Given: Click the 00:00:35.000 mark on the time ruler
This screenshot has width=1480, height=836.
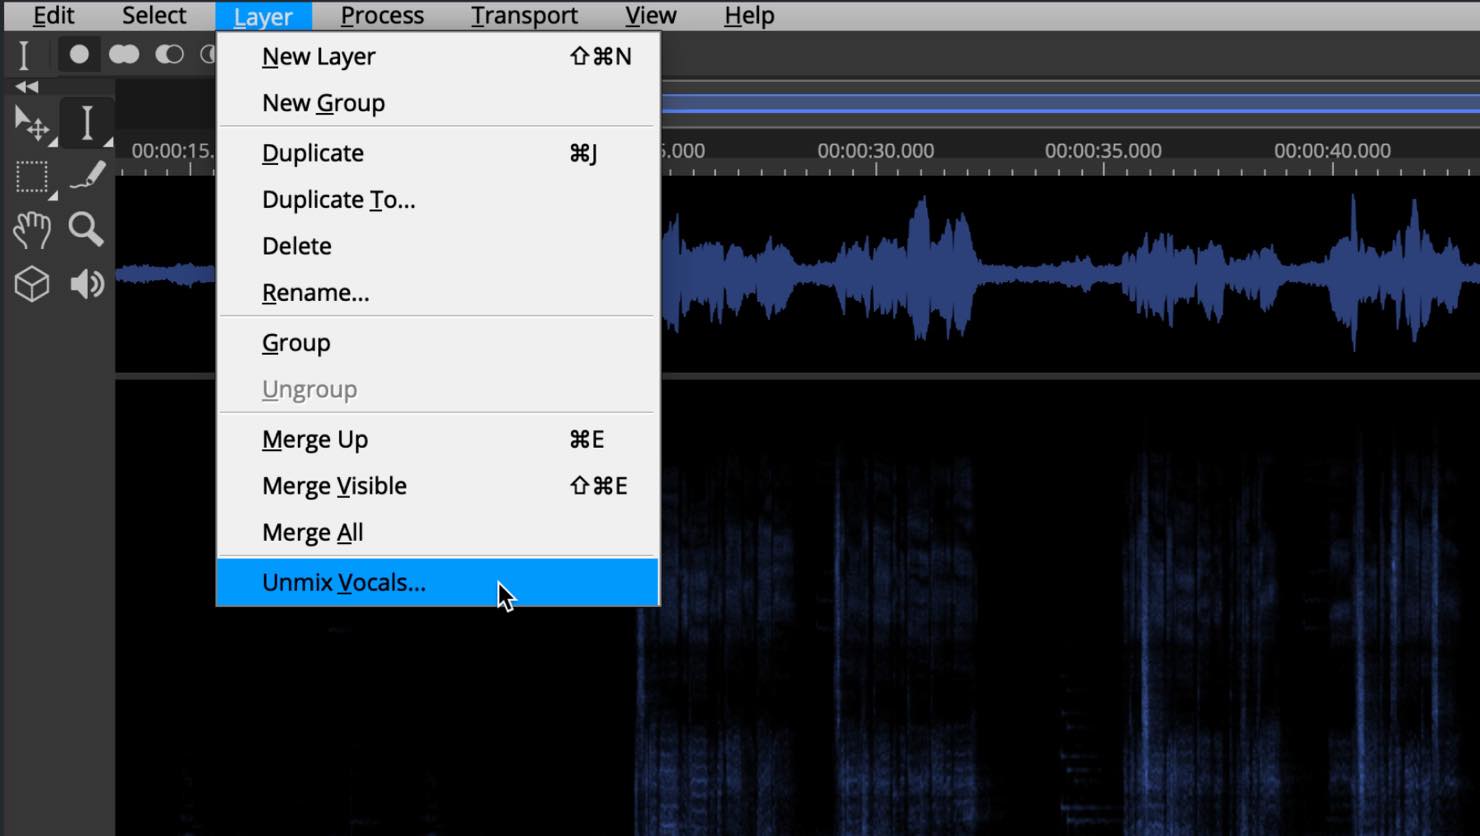Looking at the screenshot, I should [x=1103, y=151].
